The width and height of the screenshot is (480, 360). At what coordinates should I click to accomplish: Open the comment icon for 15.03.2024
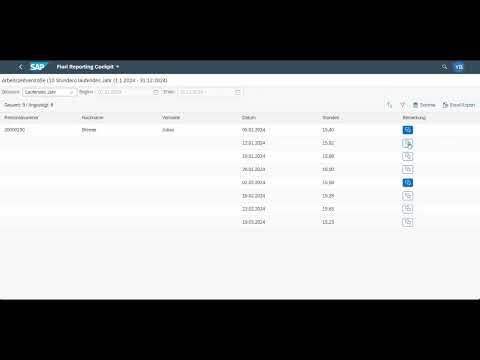click(408, 222)
